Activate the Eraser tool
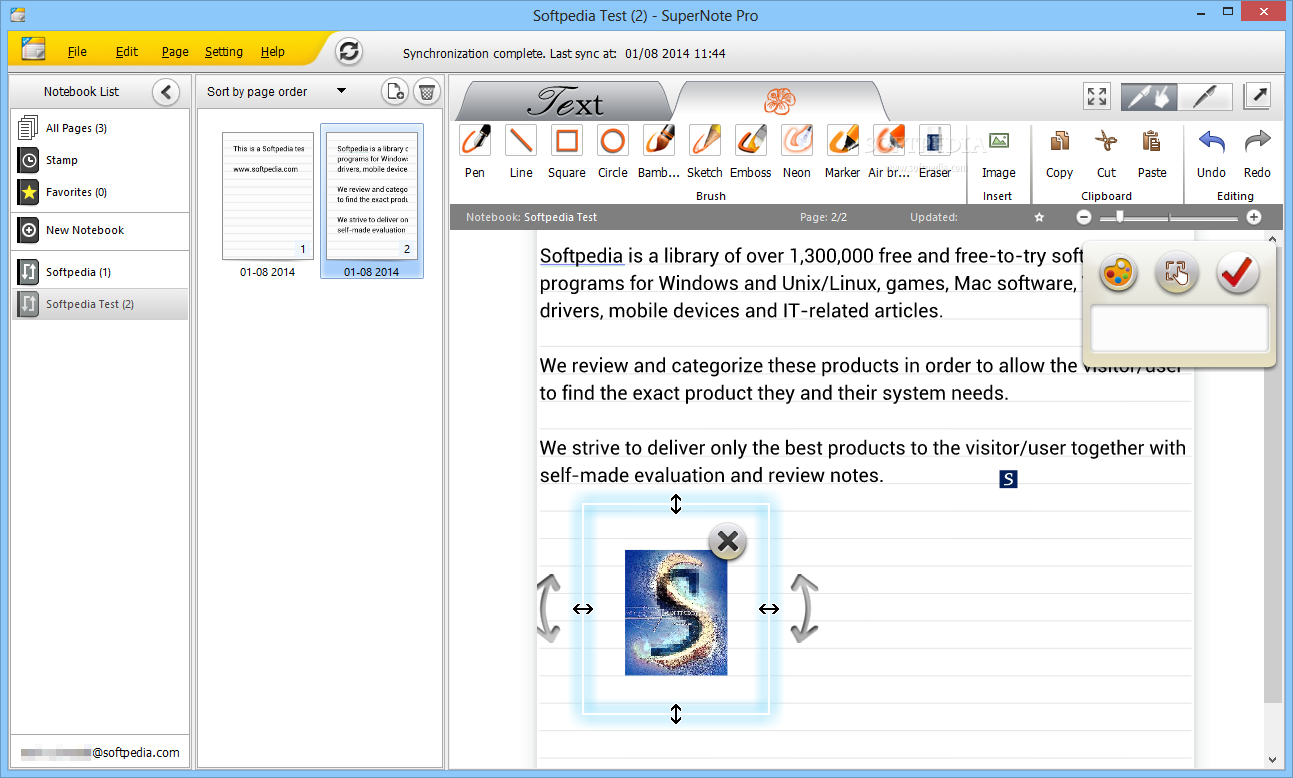Screen dimensions: 1293x778 click(935, 151)
